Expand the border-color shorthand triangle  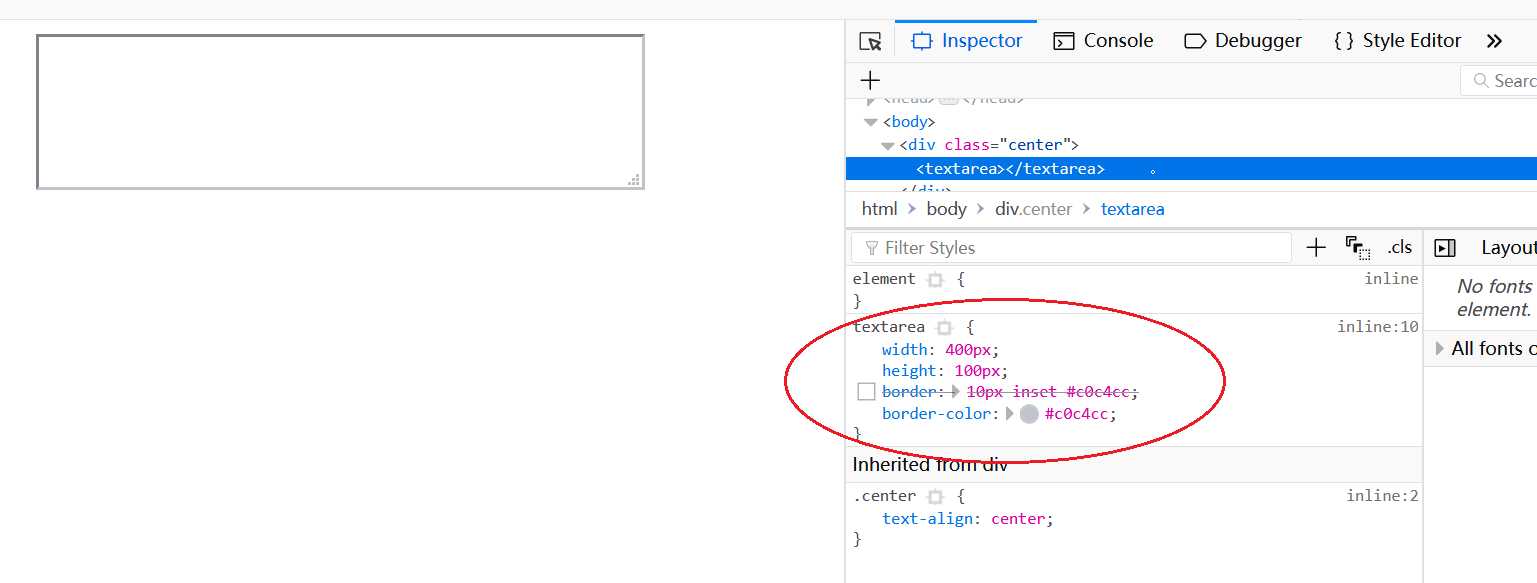coord(1010,414)
